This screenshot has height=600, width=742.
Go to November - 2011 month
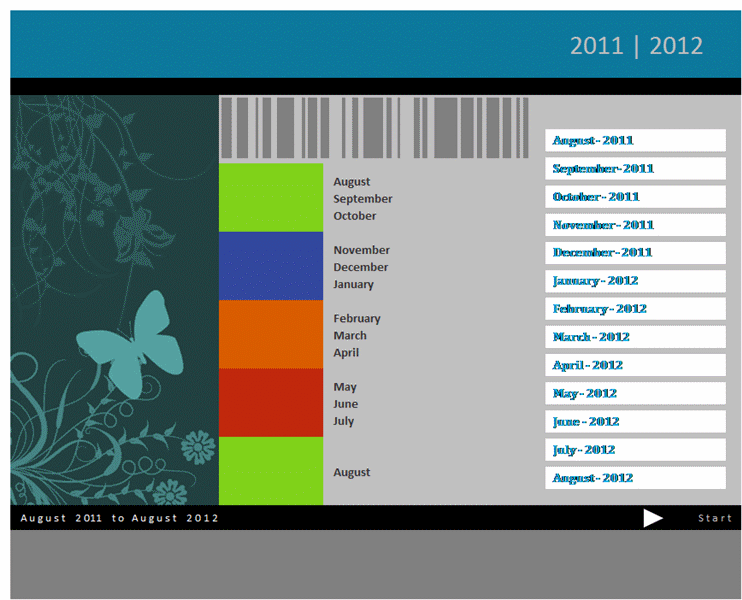pyautogui.click(x=635, y=225)
